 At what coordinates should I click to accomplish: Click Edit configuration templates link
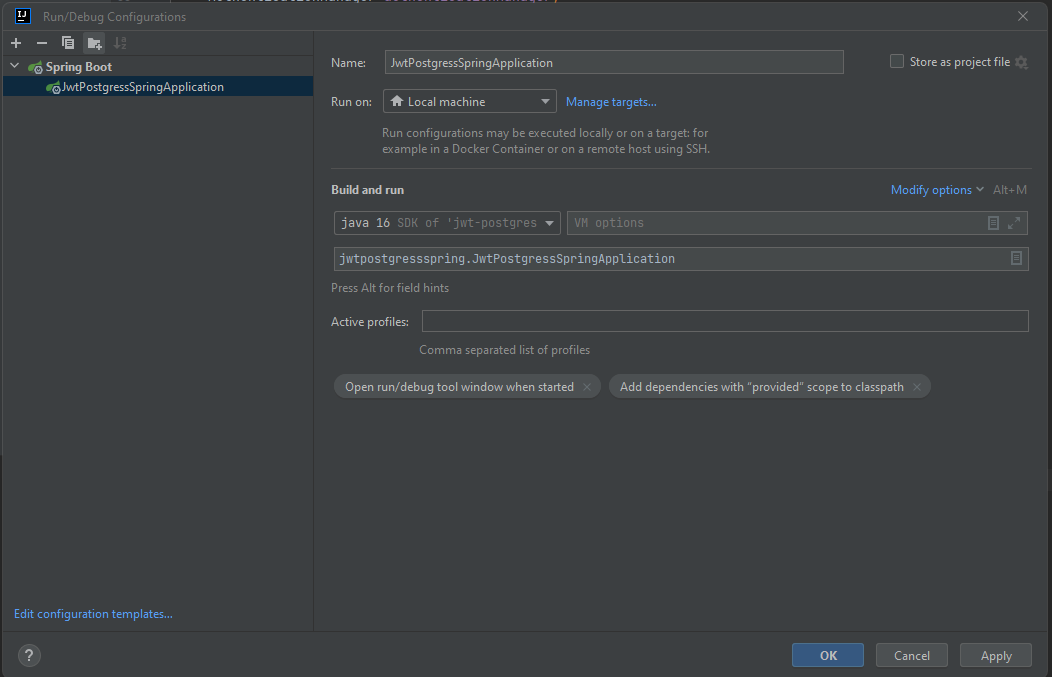click(92, 613)
